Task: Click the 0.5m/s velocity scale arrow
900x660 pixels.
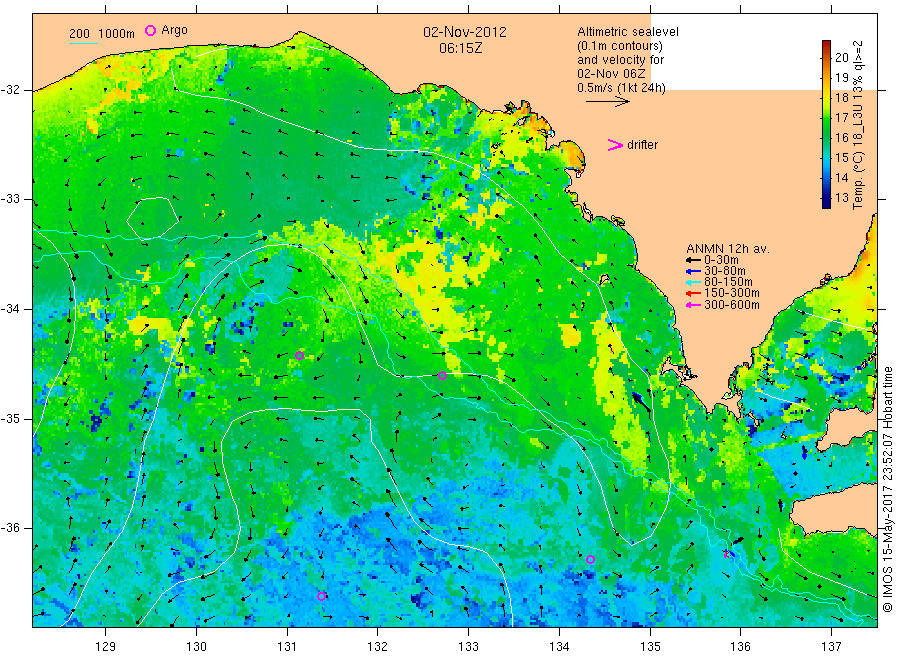Action: point(608,102)
